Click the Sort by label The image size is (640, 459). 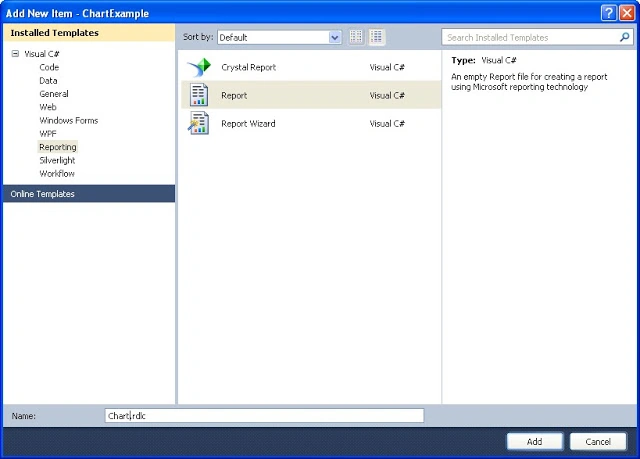click(x=198, y=37)
